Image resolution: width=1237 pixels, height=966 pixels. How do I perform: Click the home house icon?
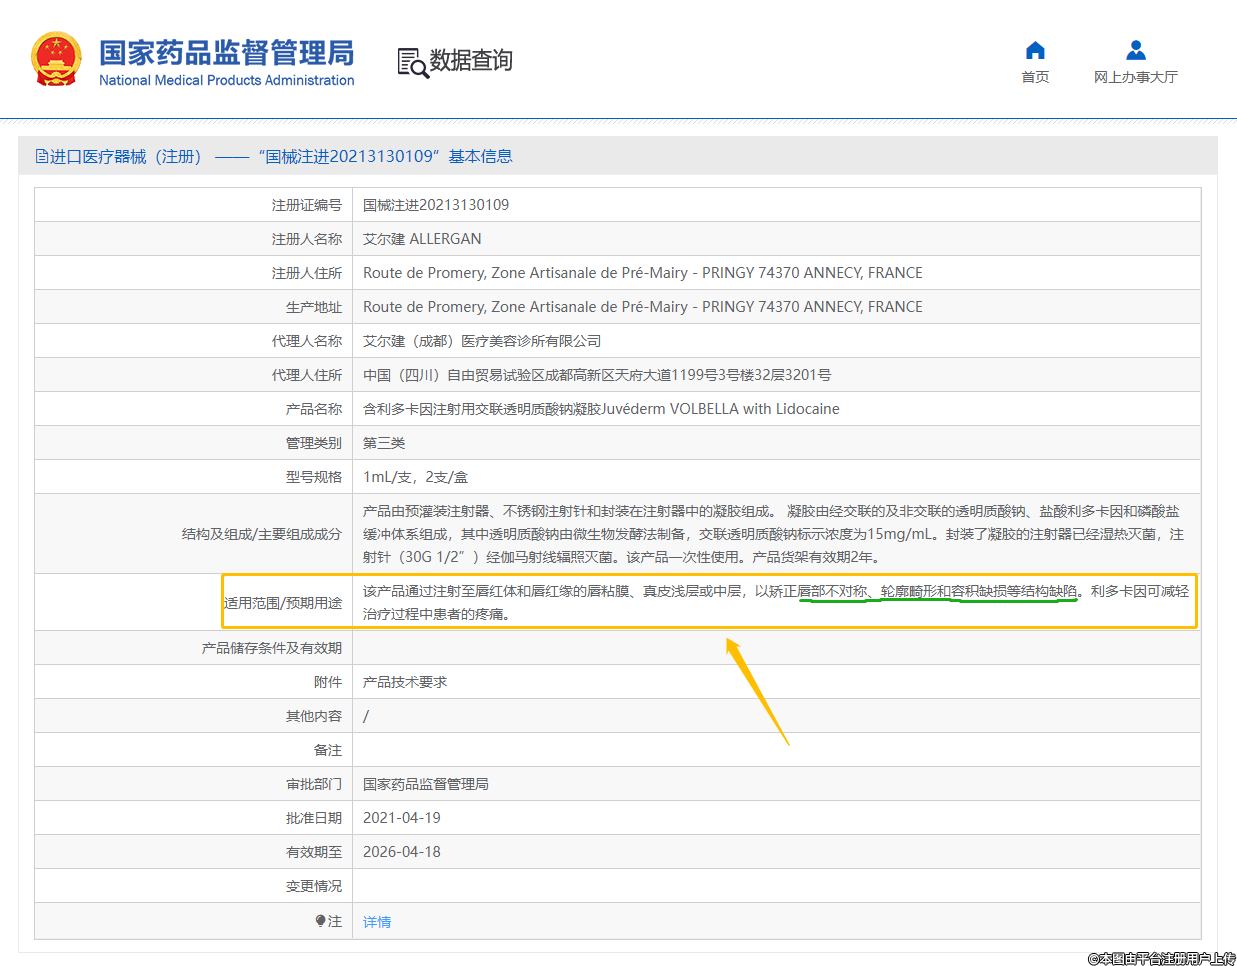click(1035, 51)
